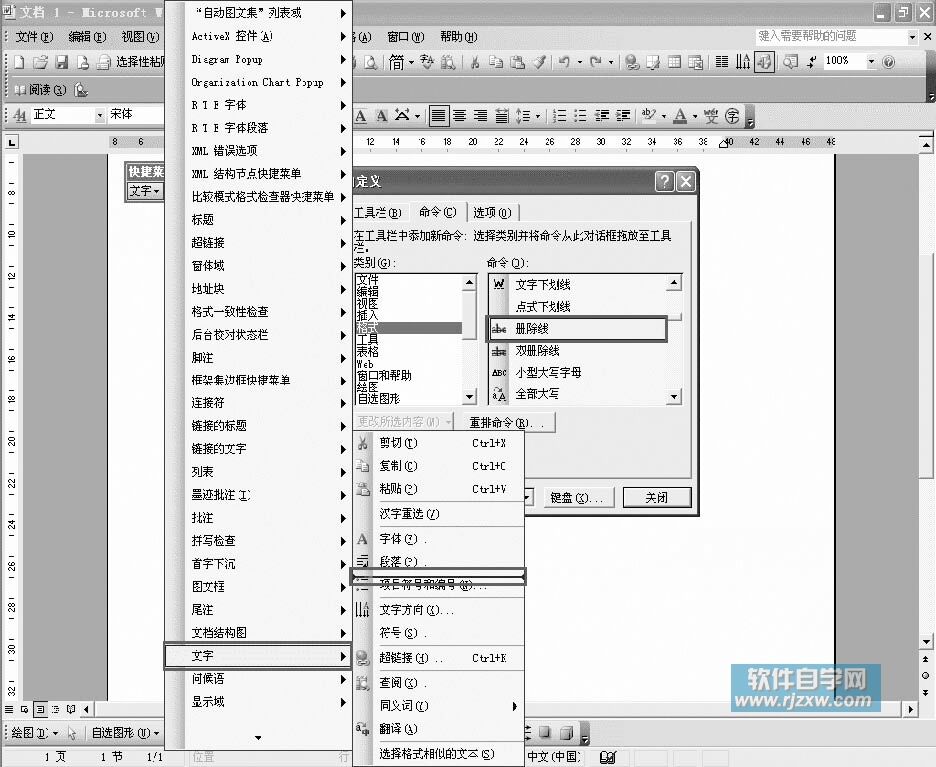The image size is (936, 767).
Task: Click the Center alignment icon
Action: [x=459, y=115]
